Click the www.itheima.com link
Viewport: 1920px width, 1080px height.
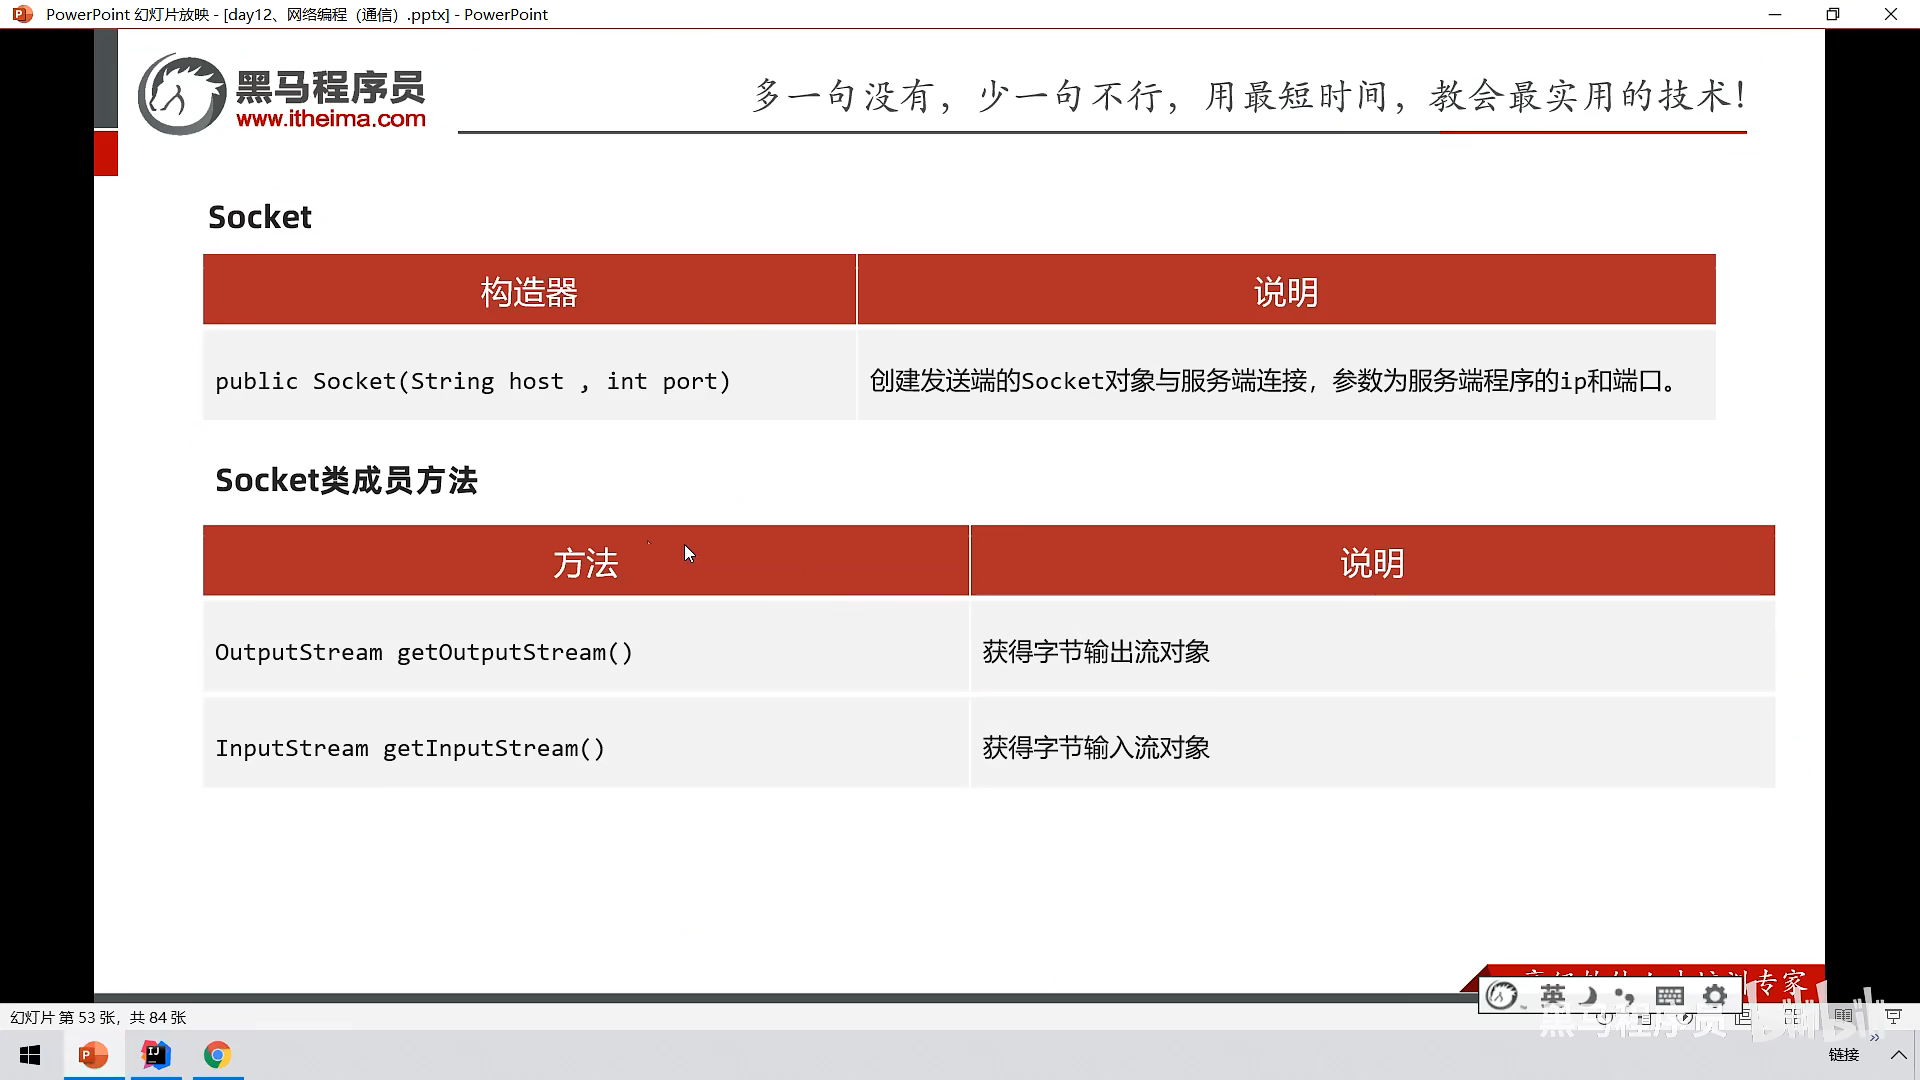tap(331, 119)
